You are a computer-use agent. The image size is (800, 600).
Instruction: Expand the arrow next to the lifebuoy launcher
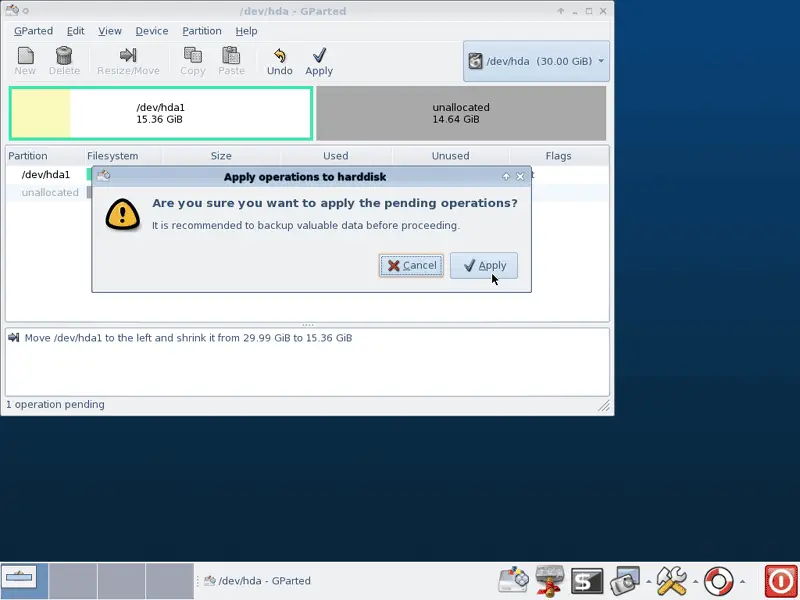click(x=742, y=581)
